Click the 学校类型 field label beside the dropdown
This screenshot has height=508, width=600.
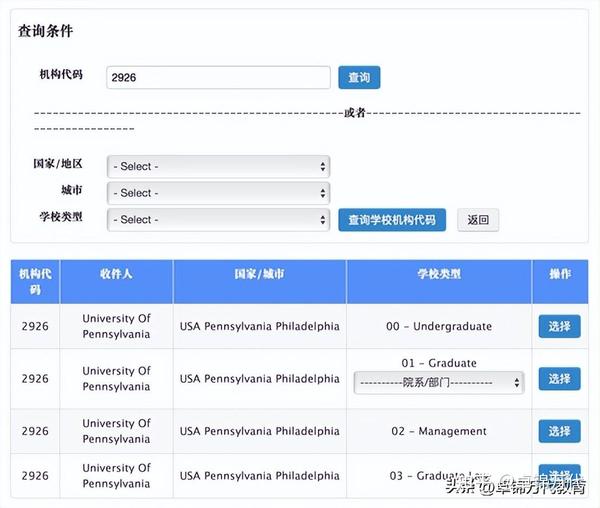(x=61, y=217)
